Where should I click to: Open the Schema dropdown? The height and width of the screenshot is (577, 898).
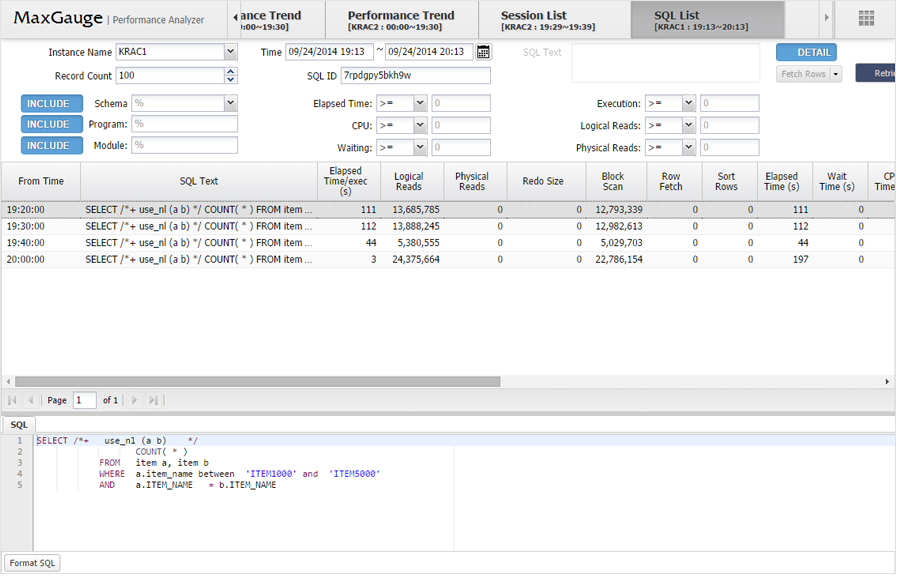(x=230, y=104)
